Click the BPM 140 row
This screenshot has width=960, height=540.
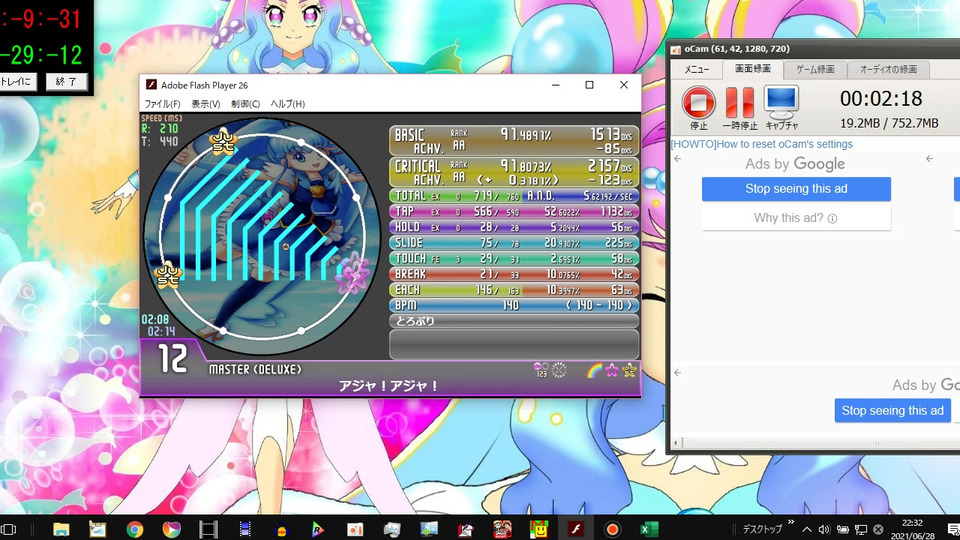514,305
